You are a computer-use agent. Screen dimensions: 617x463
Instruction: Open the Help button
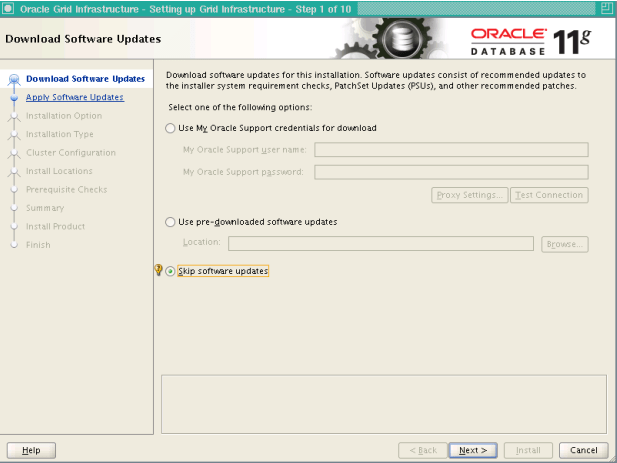(x=31, y=450)
